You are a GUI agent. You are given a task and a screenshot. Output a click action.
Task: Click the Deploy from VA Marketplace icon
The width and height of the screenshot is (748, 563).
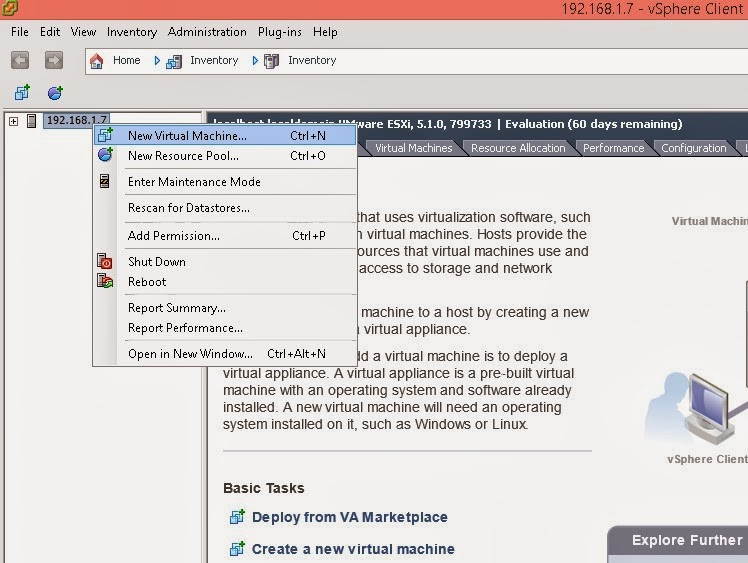[237, 517]
